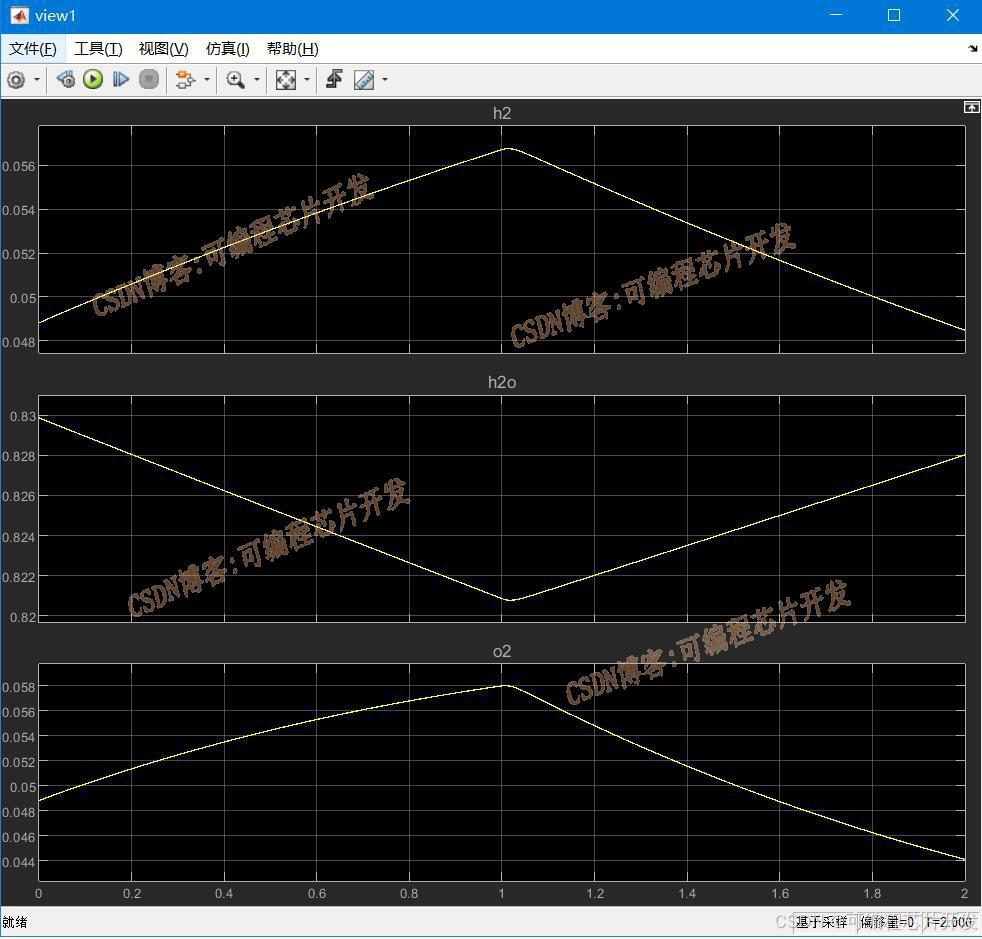Start the simulation with the Run button
Viewport: 982px width, 939px height.
[93, 80]
